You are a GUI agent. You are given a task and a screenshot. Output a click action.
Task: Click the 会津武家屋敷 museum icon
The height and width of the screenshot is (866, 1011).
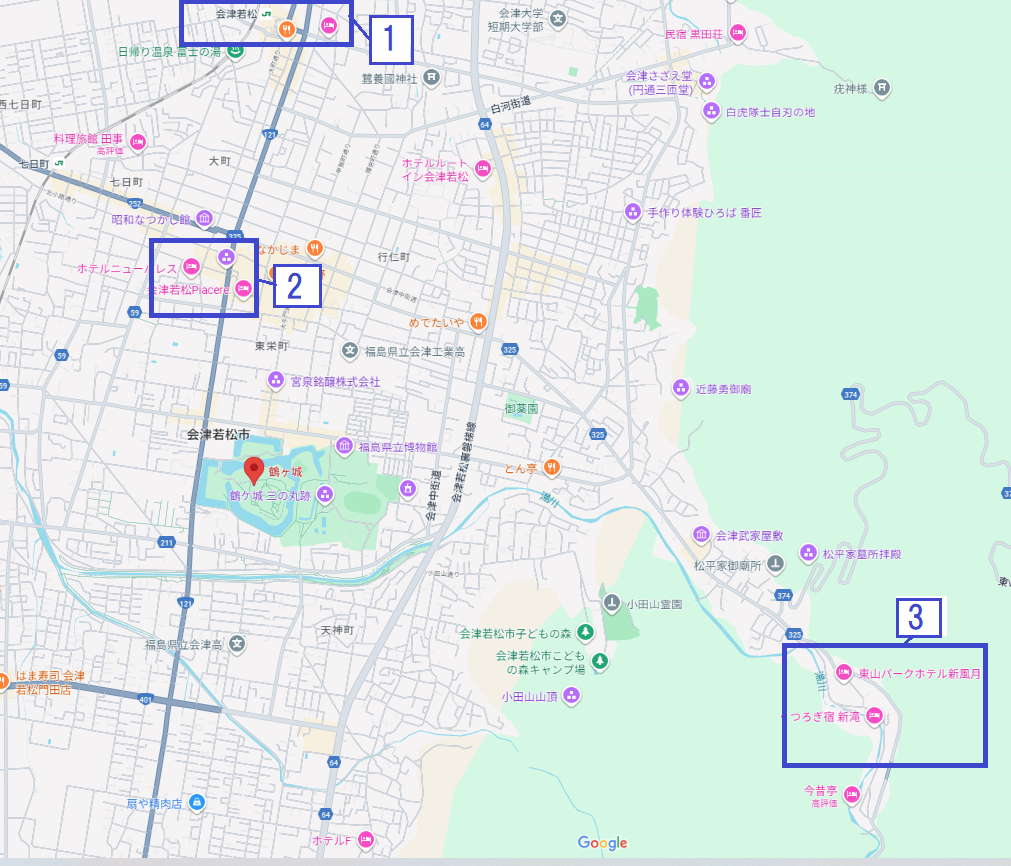(x=701, y=535)
